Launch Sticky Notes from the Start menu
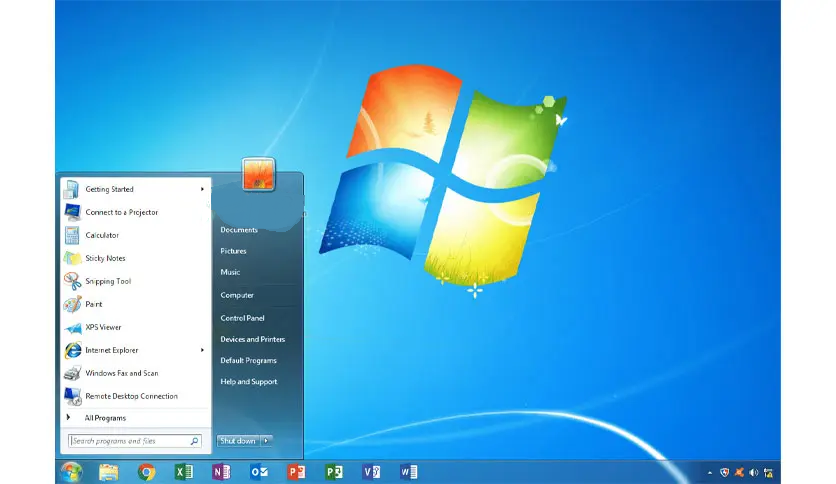The height and width of the screenshot is (484, 836). [105, 258]
